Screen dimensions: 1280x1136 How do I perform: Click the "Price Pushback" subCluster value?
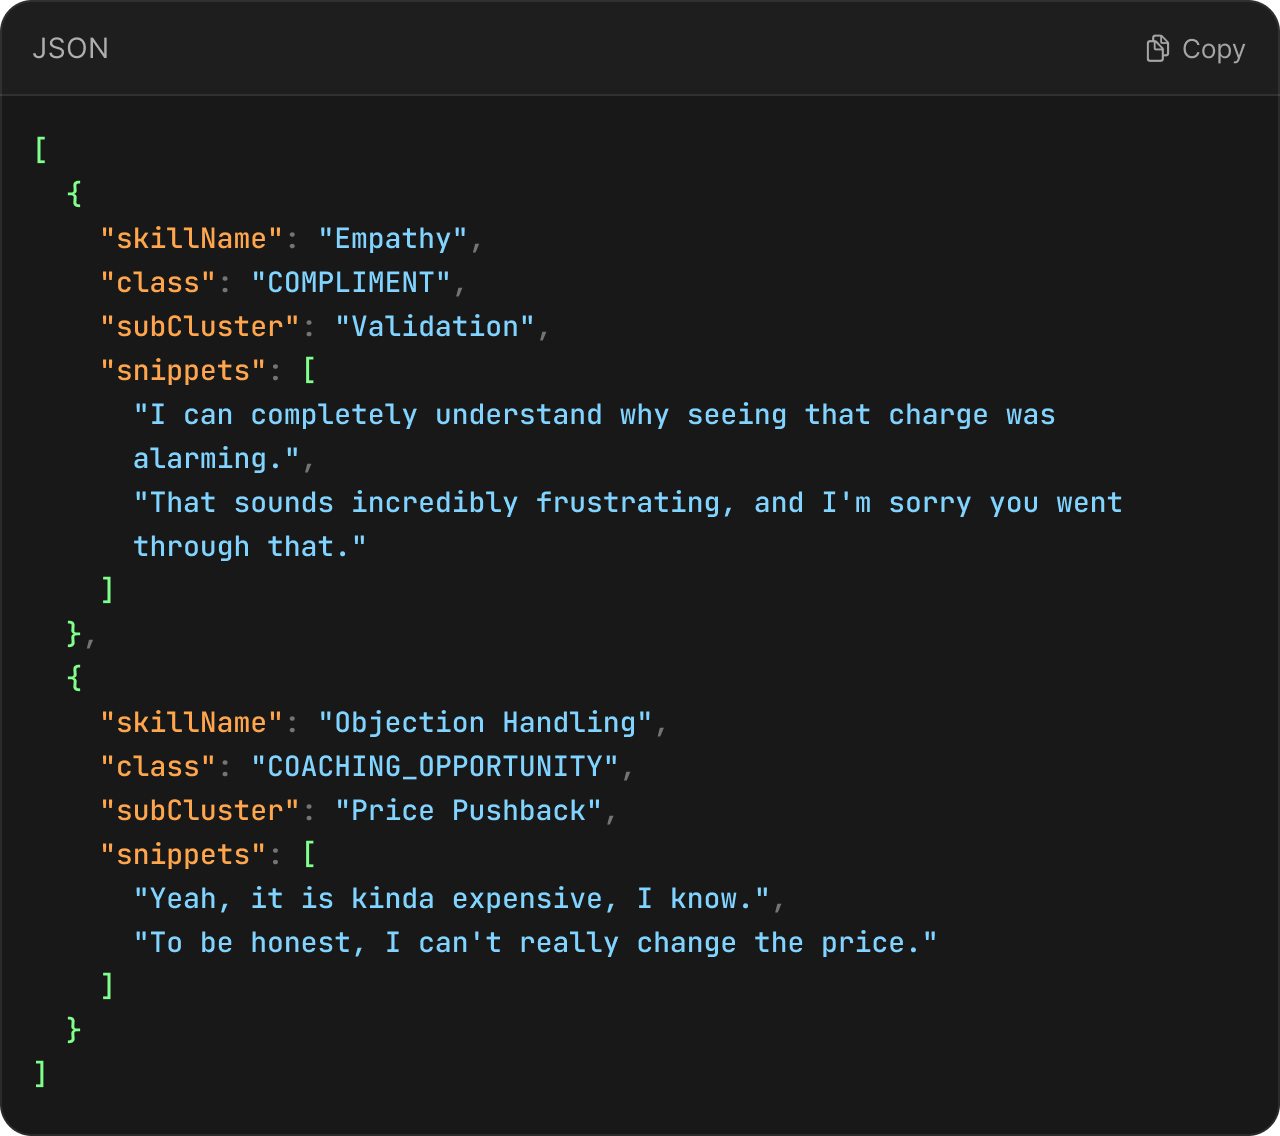[x=467, y=811]
